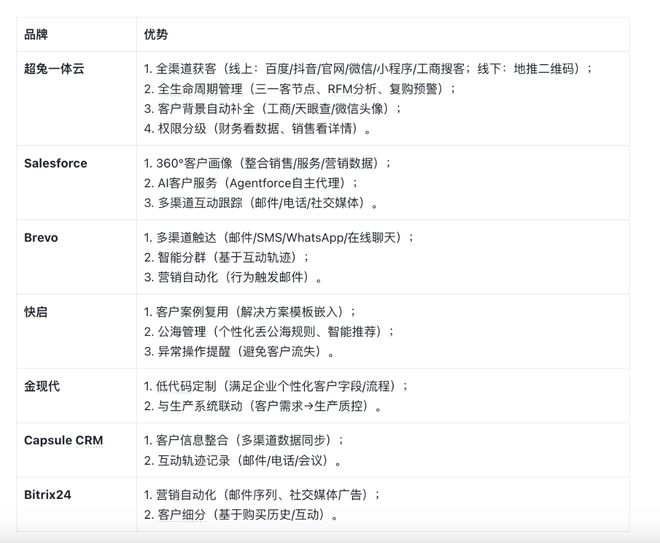The image size is (660, 543).
Task: Click the line 客户信息整合
Action: (244, 440)
